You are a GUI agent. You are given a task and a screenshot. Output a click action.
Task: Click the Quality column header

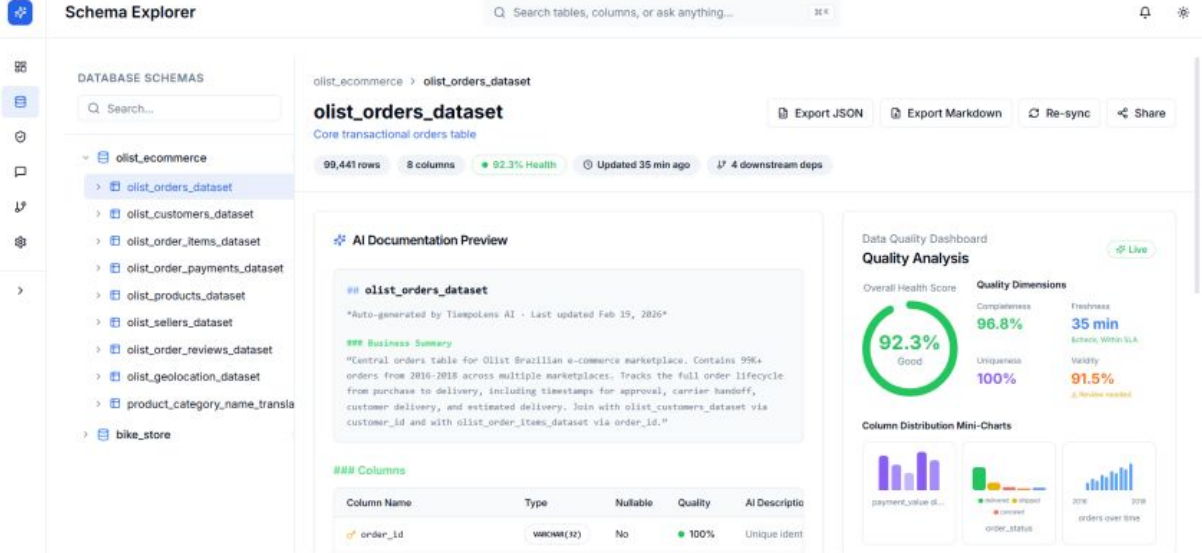tap(694, 503)
